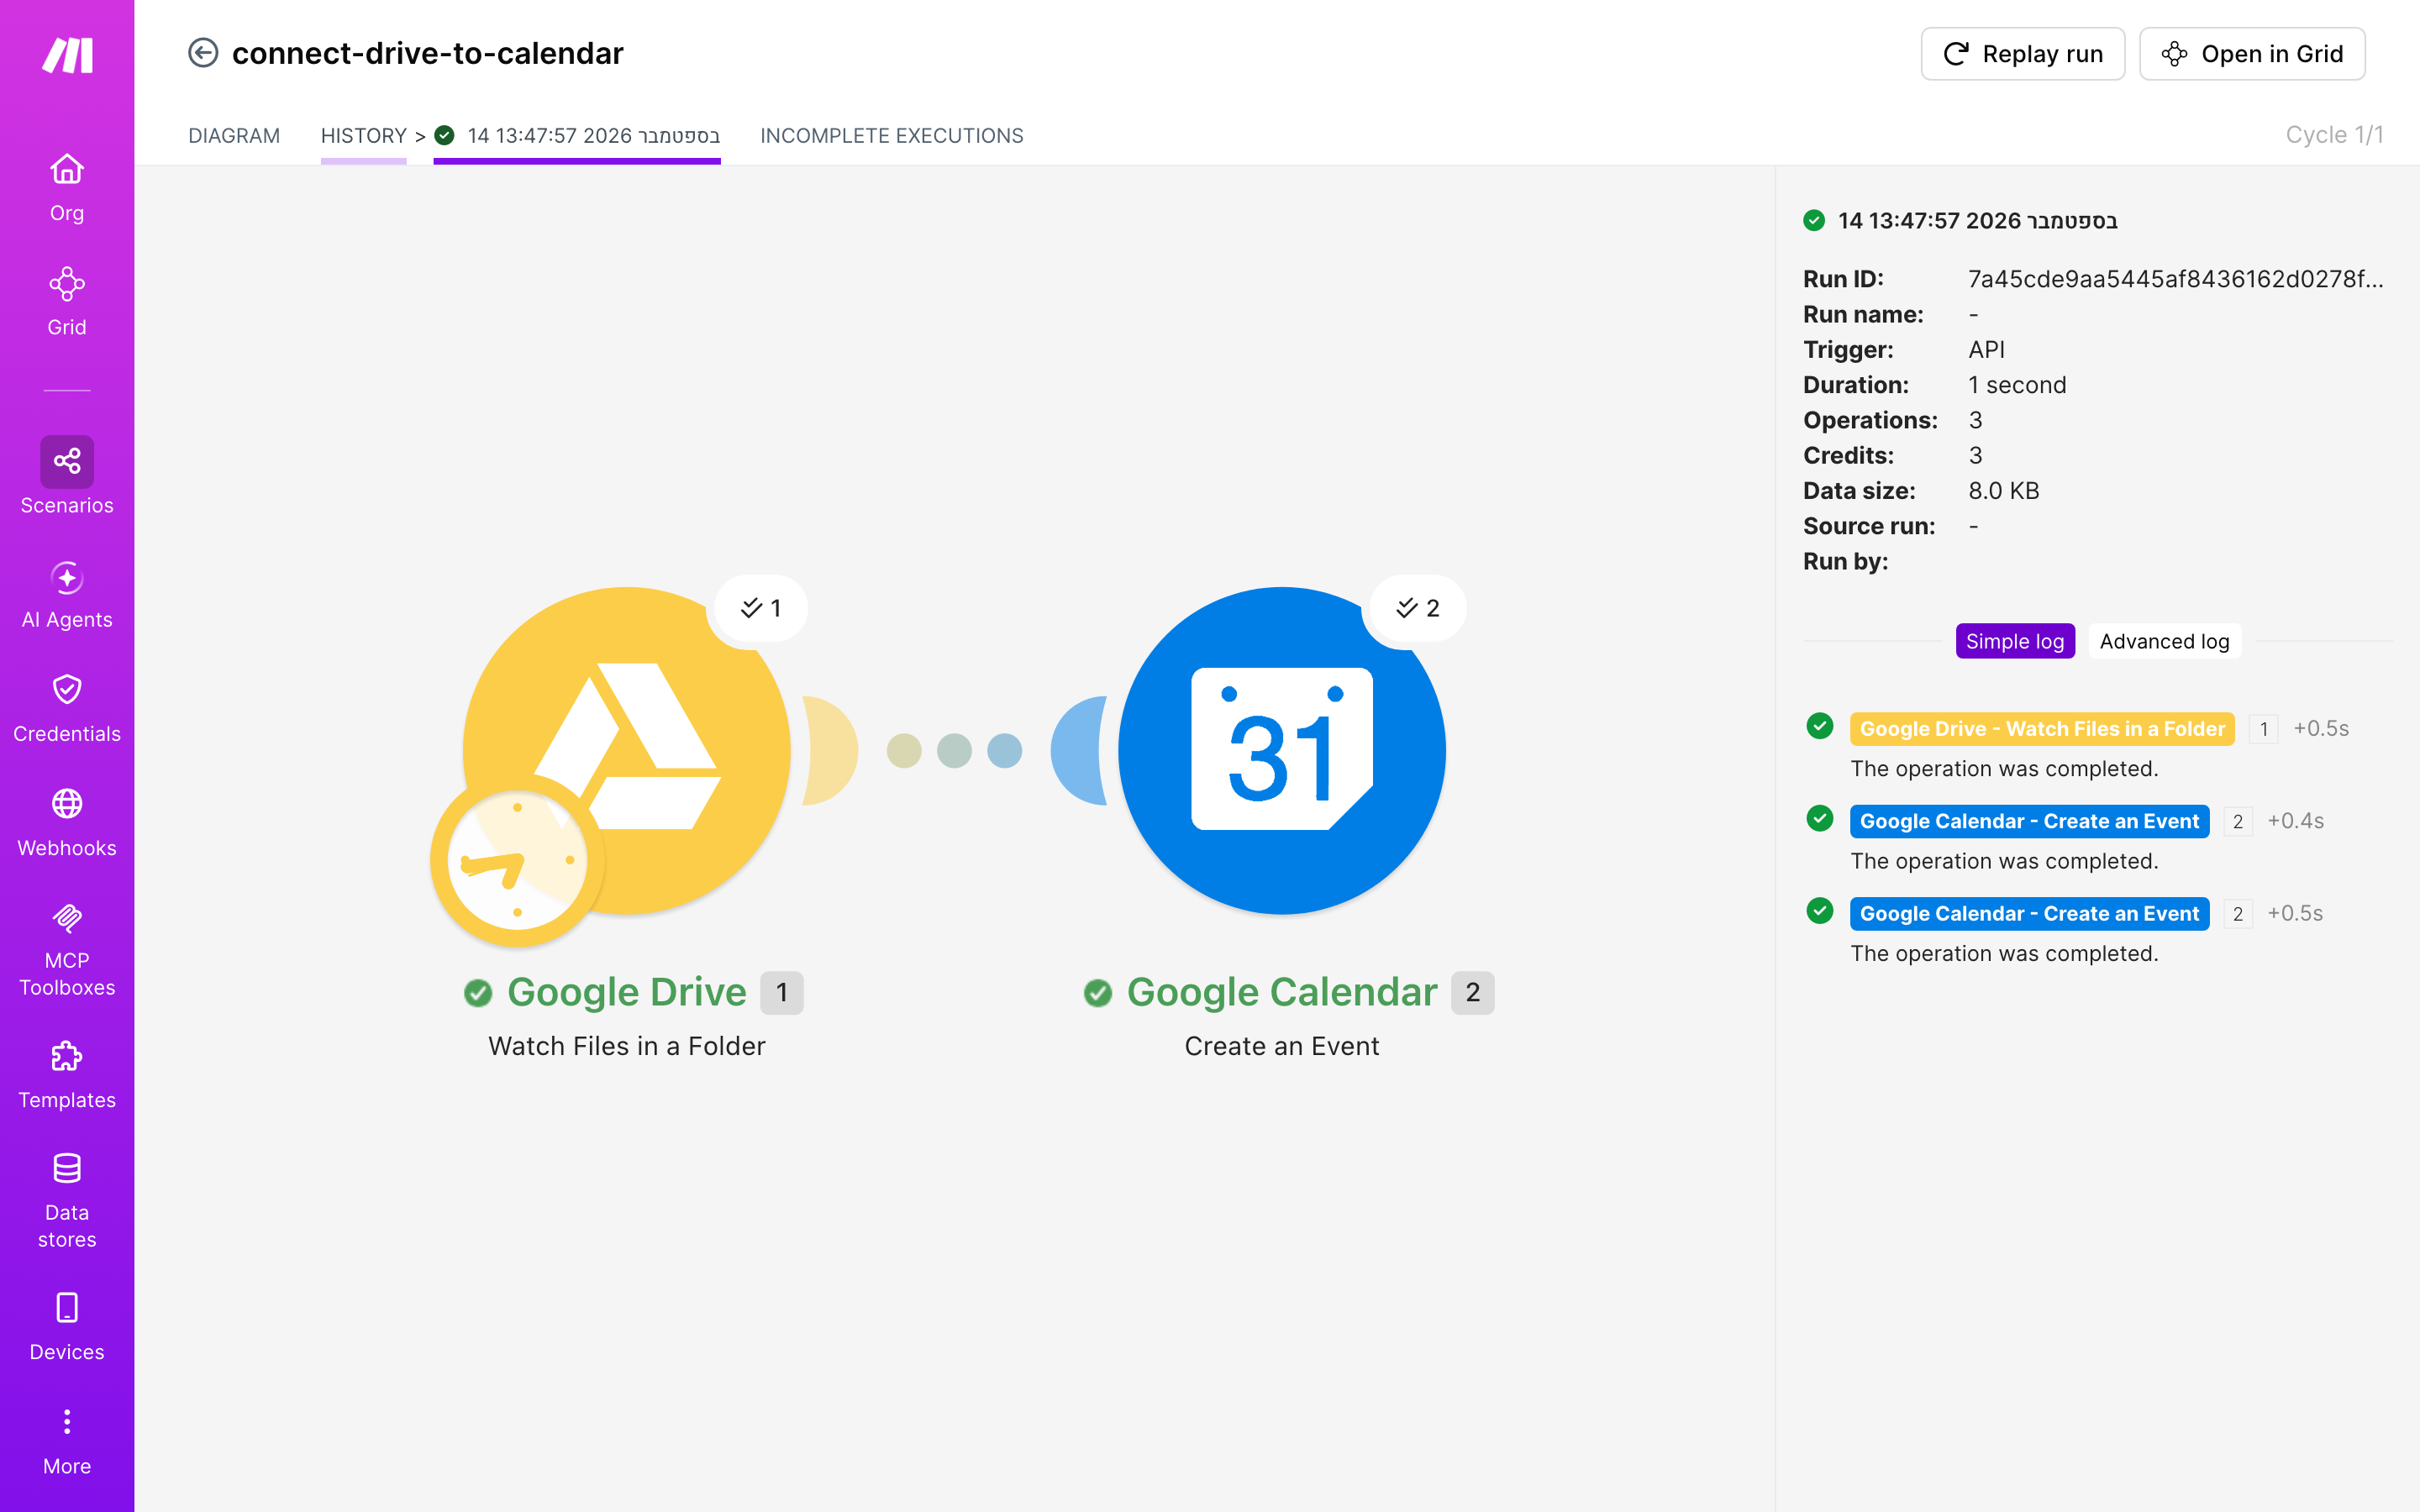The height and width of the screenshot is (1512, 2420).
Task: Click the Google Calendar log entry at +0.5s
Action: click(2029, 913)
